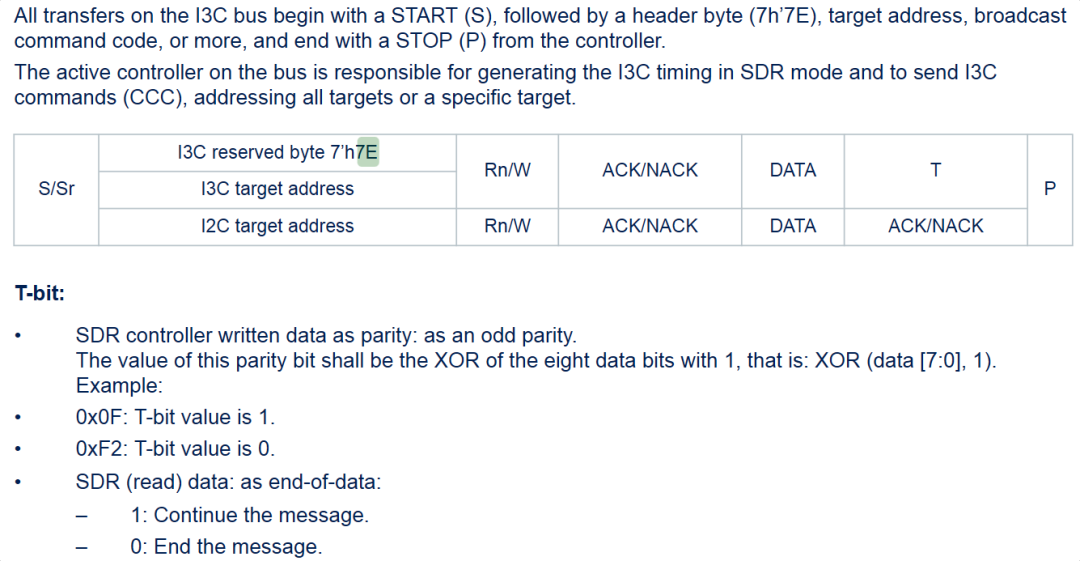Click the T column cell in the table
Screen dimensions: 1080x561
pos(935,170)
